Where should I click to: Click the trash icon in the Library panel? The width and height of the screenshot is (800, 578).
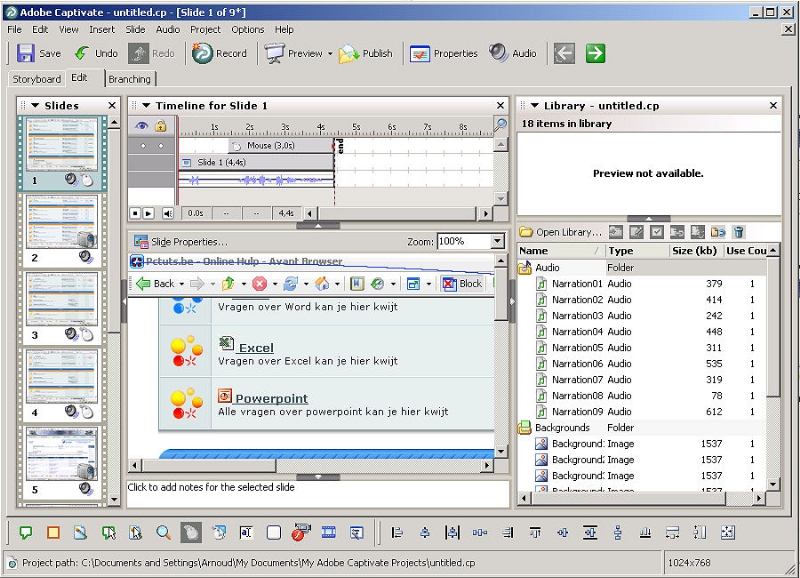pos(738,232)
